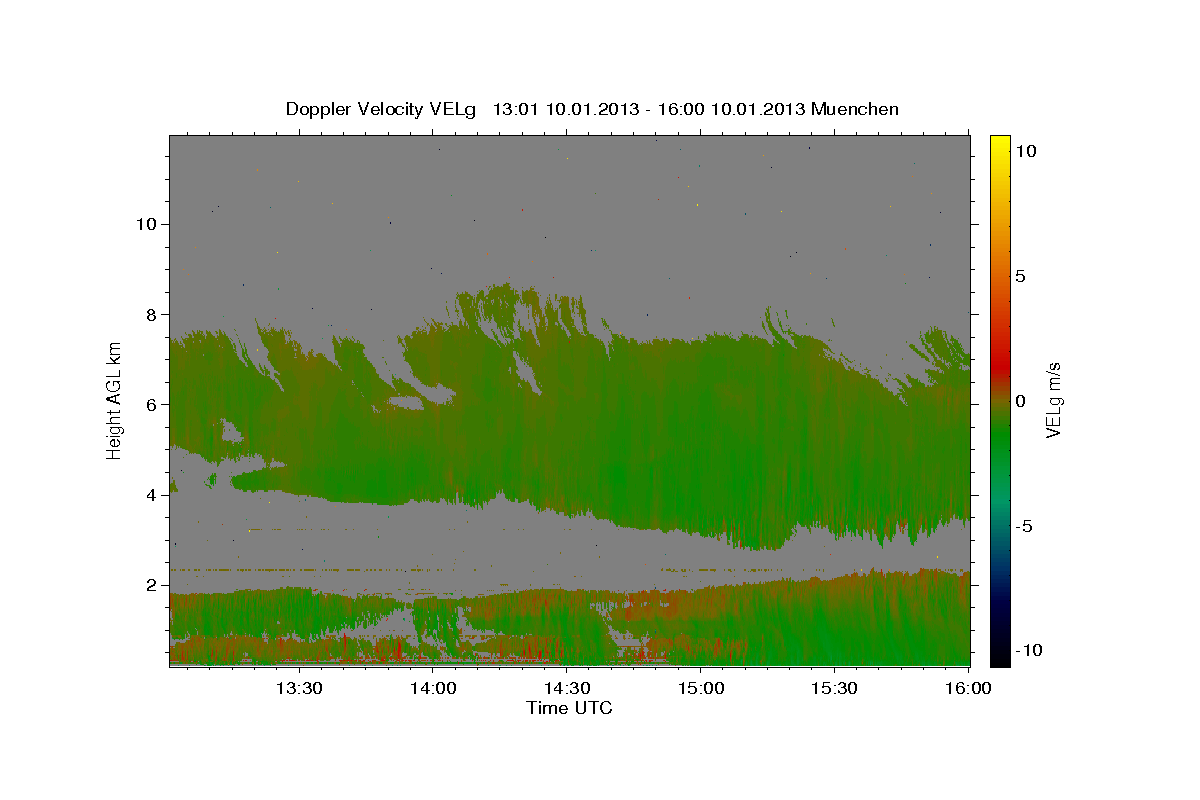Click the colorbar label '-5'
This screenshot has width=1200, height=800.
point(1024,526)
